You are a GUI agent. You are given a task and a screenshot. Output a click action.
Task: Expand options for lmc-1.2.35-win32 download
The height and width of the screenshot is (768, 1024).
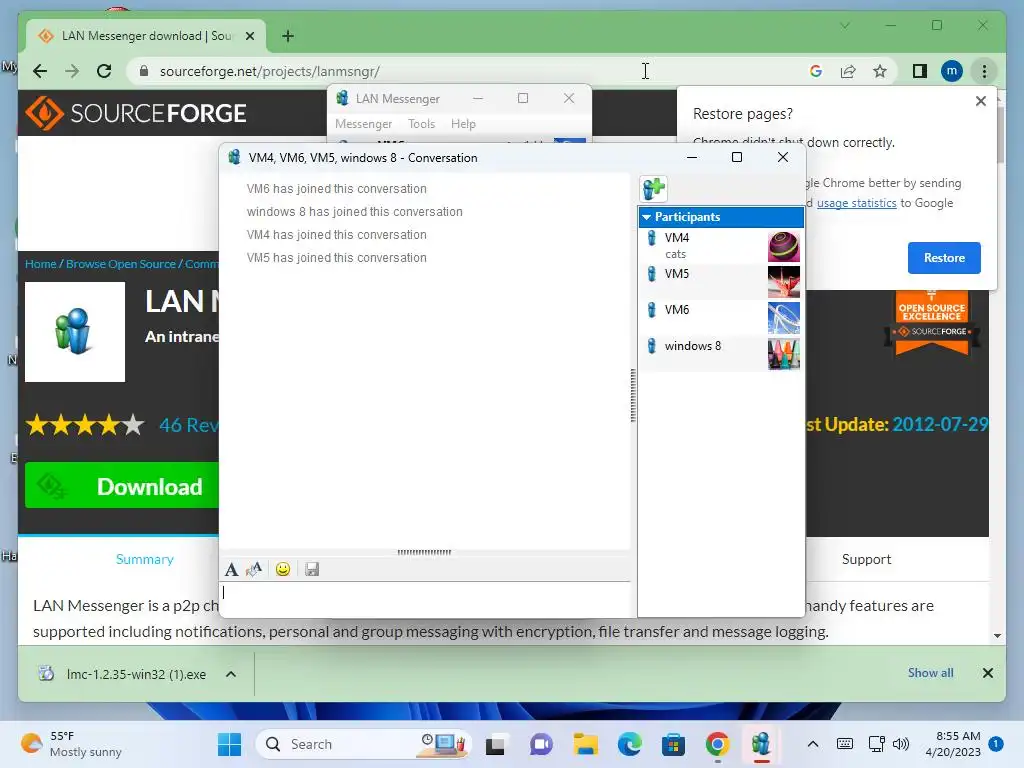pyautogui.click(x=231, y=674)
